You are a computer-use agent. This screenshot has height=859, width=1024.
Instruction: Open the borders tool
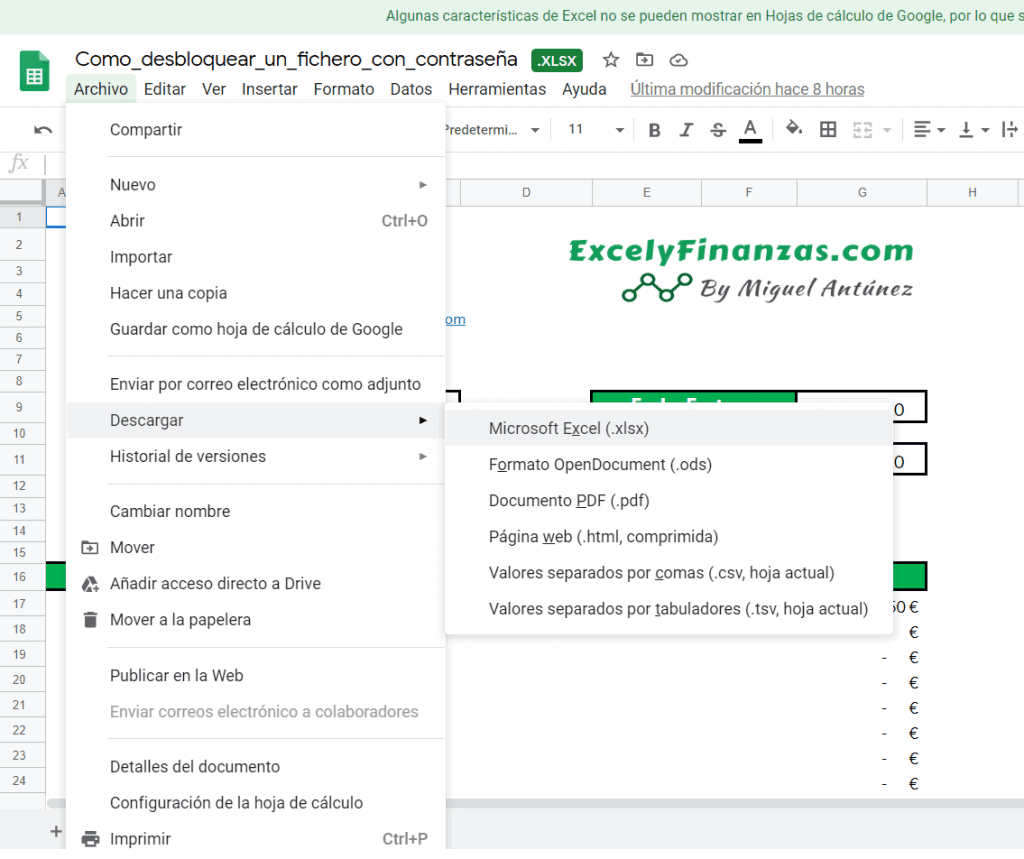click(x=828, y=129)
